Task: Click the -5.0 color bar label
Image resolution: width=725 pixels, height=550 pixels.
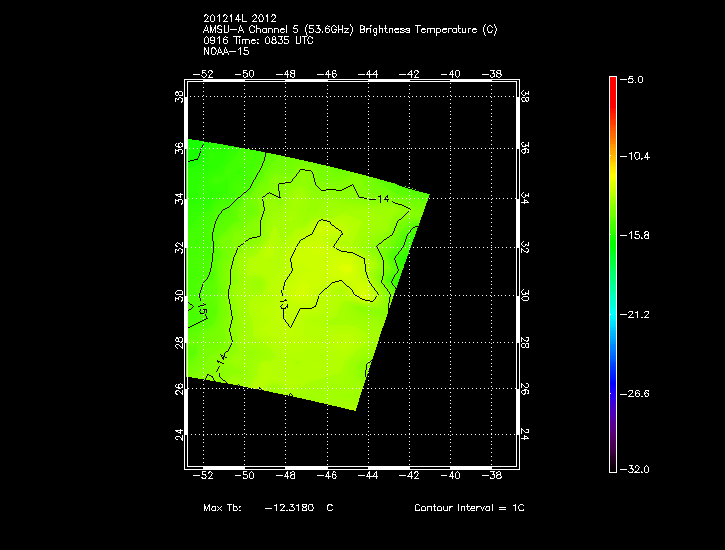Action: click(633, 78)
